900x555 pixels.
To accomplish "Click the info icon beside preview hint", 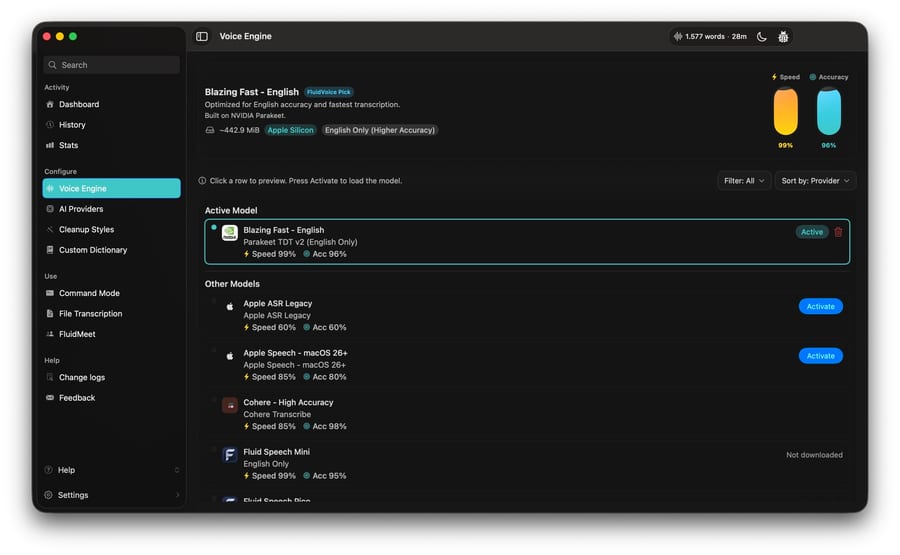I will pyautogui.click(x=202, y=181).
